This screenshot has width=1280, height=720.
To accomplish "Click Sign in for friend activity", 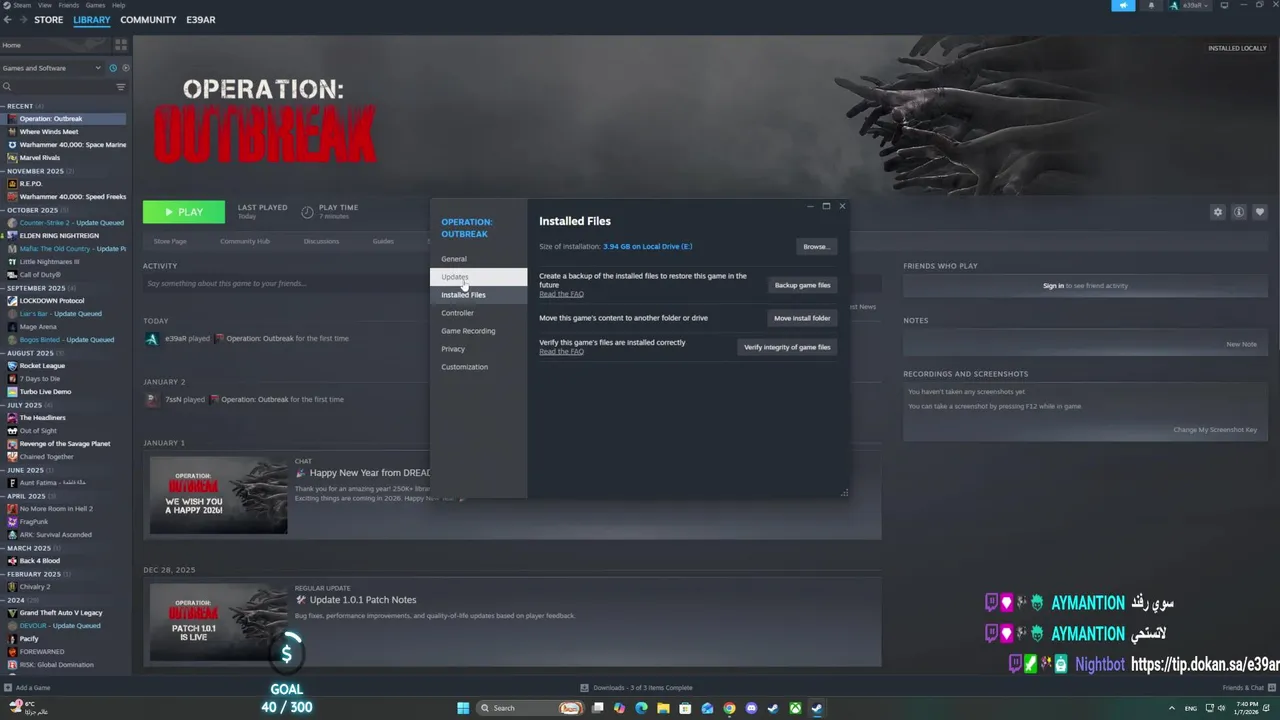I will 1053,286.
